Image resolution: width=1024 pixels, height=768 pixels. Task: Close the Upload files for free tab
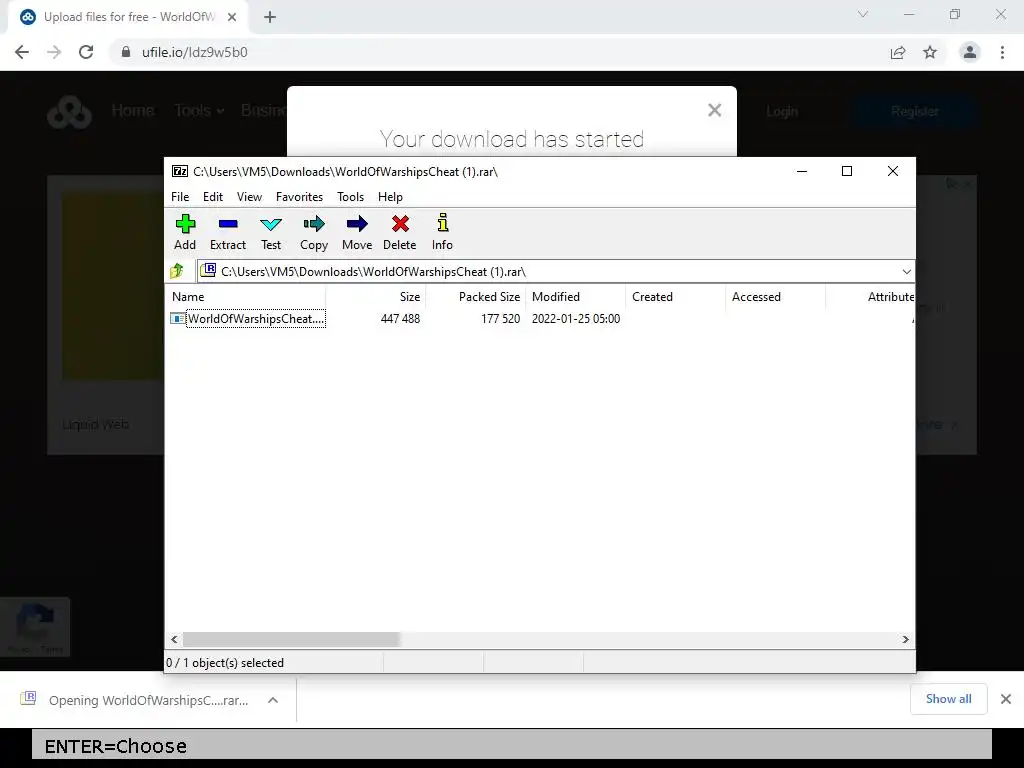pyautogui.click(x=232, y=17)
